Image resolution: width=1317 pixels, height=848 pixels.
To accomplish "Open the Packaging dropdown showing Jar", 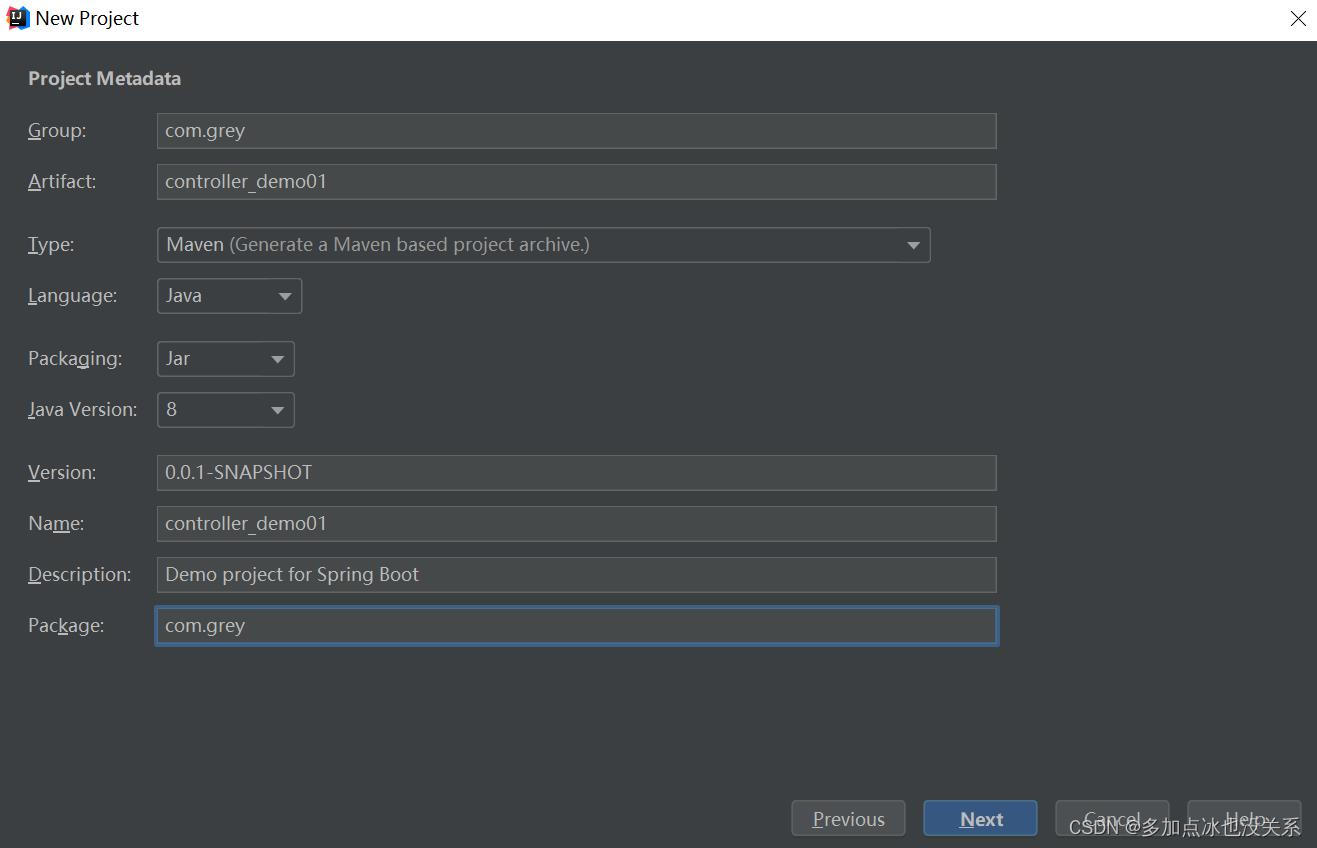I will pos(225,359).
